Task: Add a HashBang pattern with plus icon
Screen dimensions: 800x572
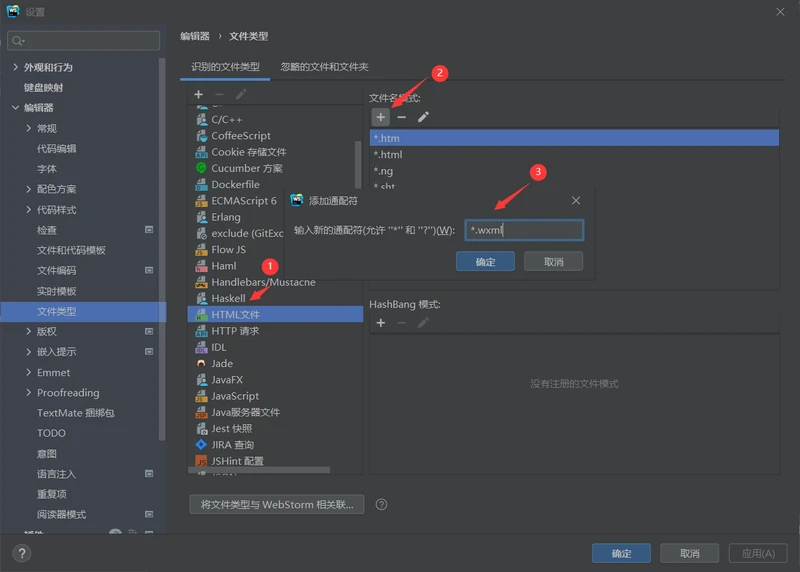Action: tap(381, 323)
